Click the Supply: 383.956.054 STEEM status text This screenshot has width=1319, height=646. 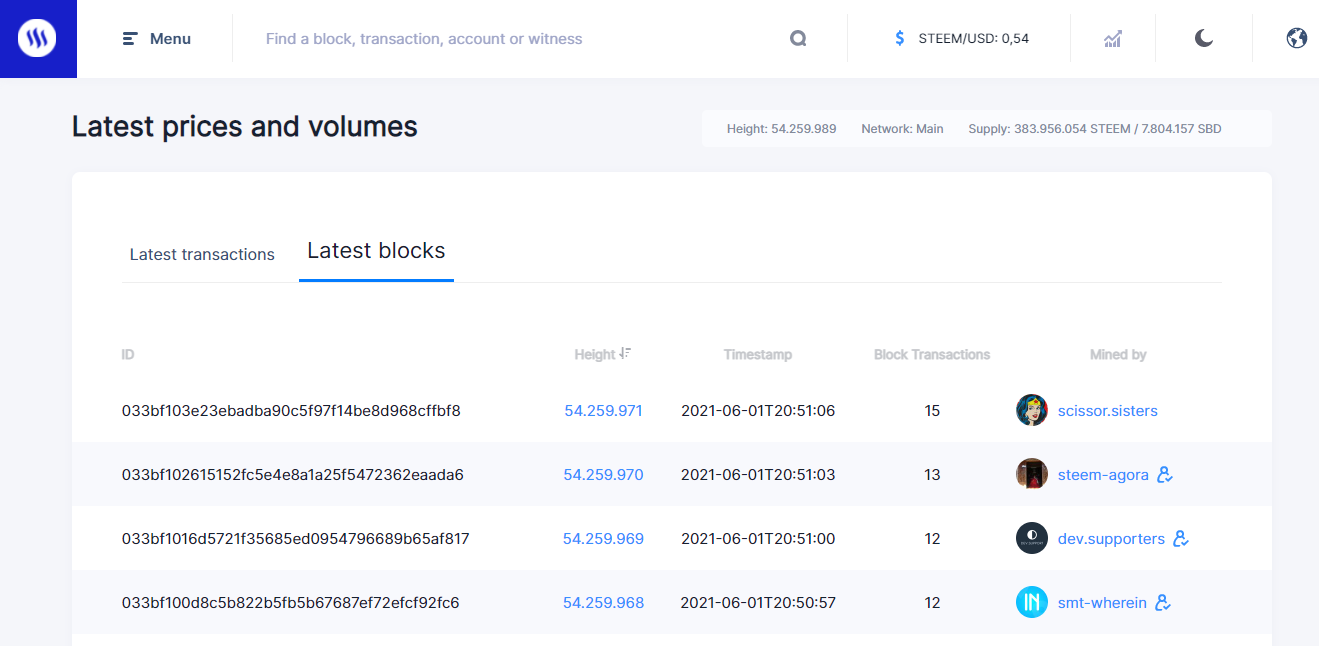point(1095,129)
